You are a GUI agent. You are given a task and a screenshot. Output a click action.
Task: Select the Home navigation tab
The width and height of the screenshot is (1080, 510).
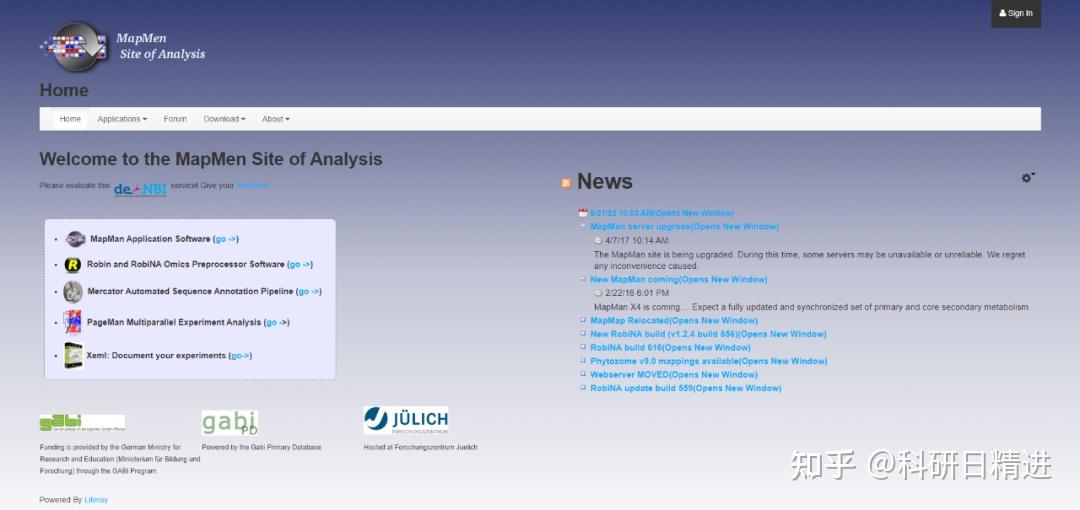[70, 119]
